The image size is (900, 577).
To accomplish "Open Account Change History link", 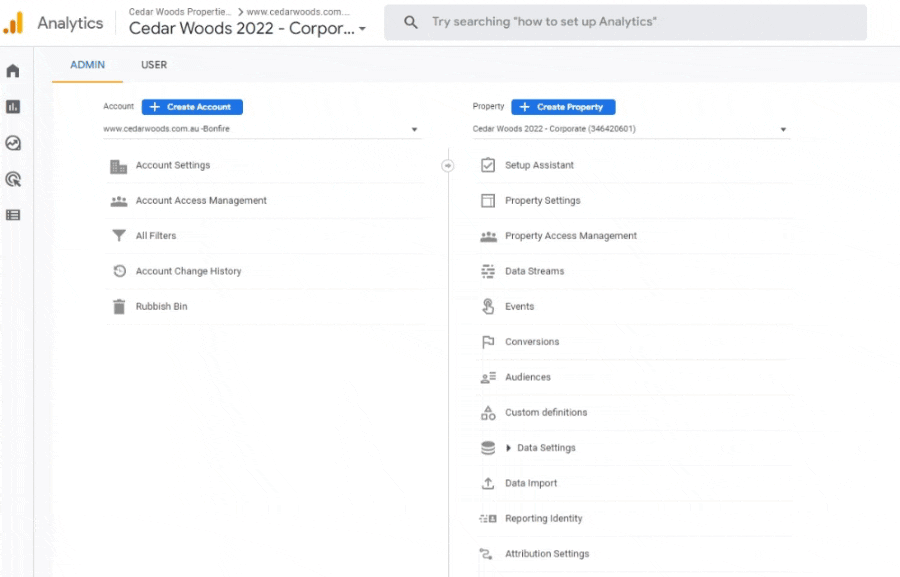I will click(188, 271).
